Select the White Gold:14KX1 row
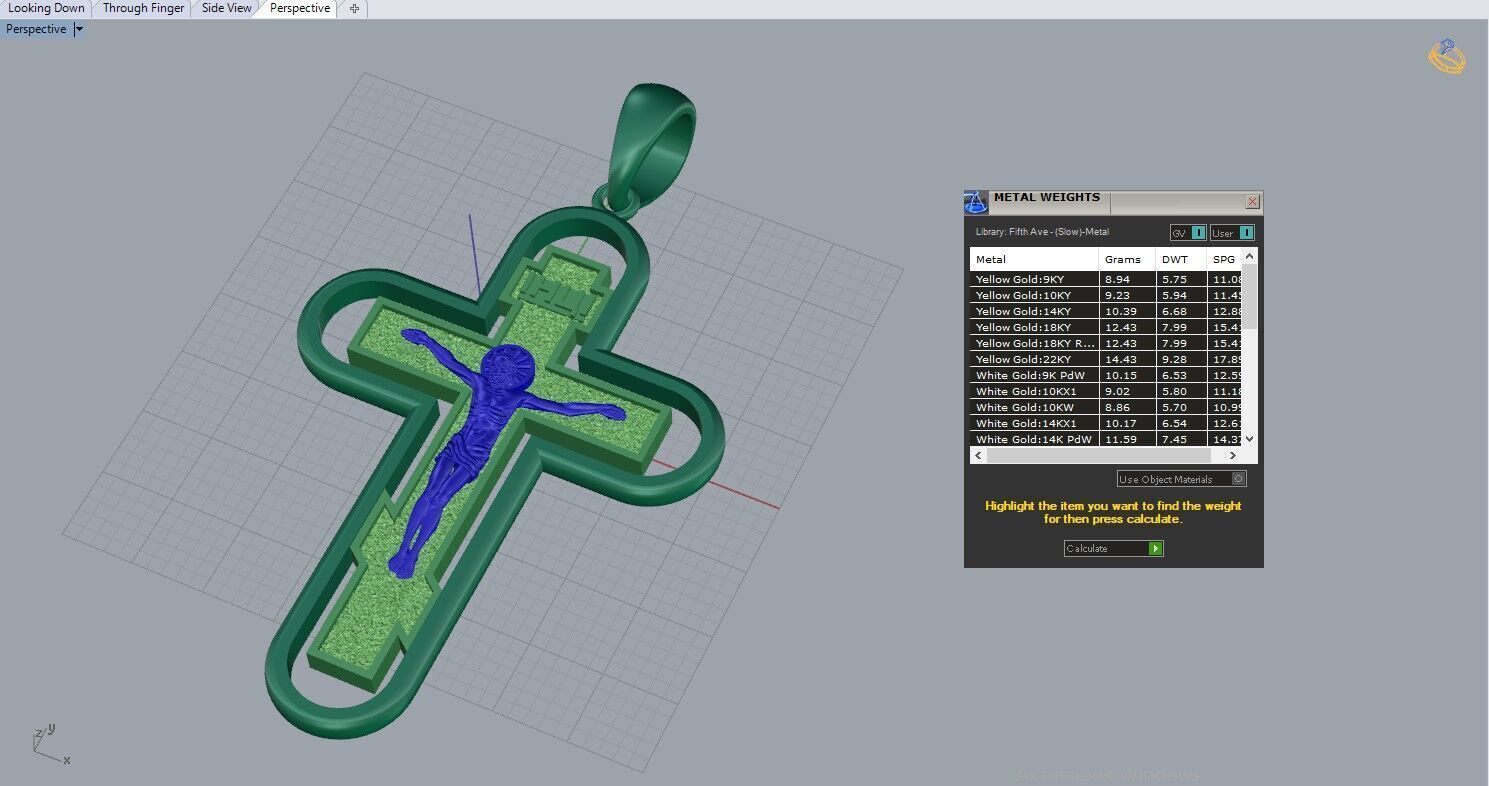Screen dimensions: 1489x786 coord(1105,423)
